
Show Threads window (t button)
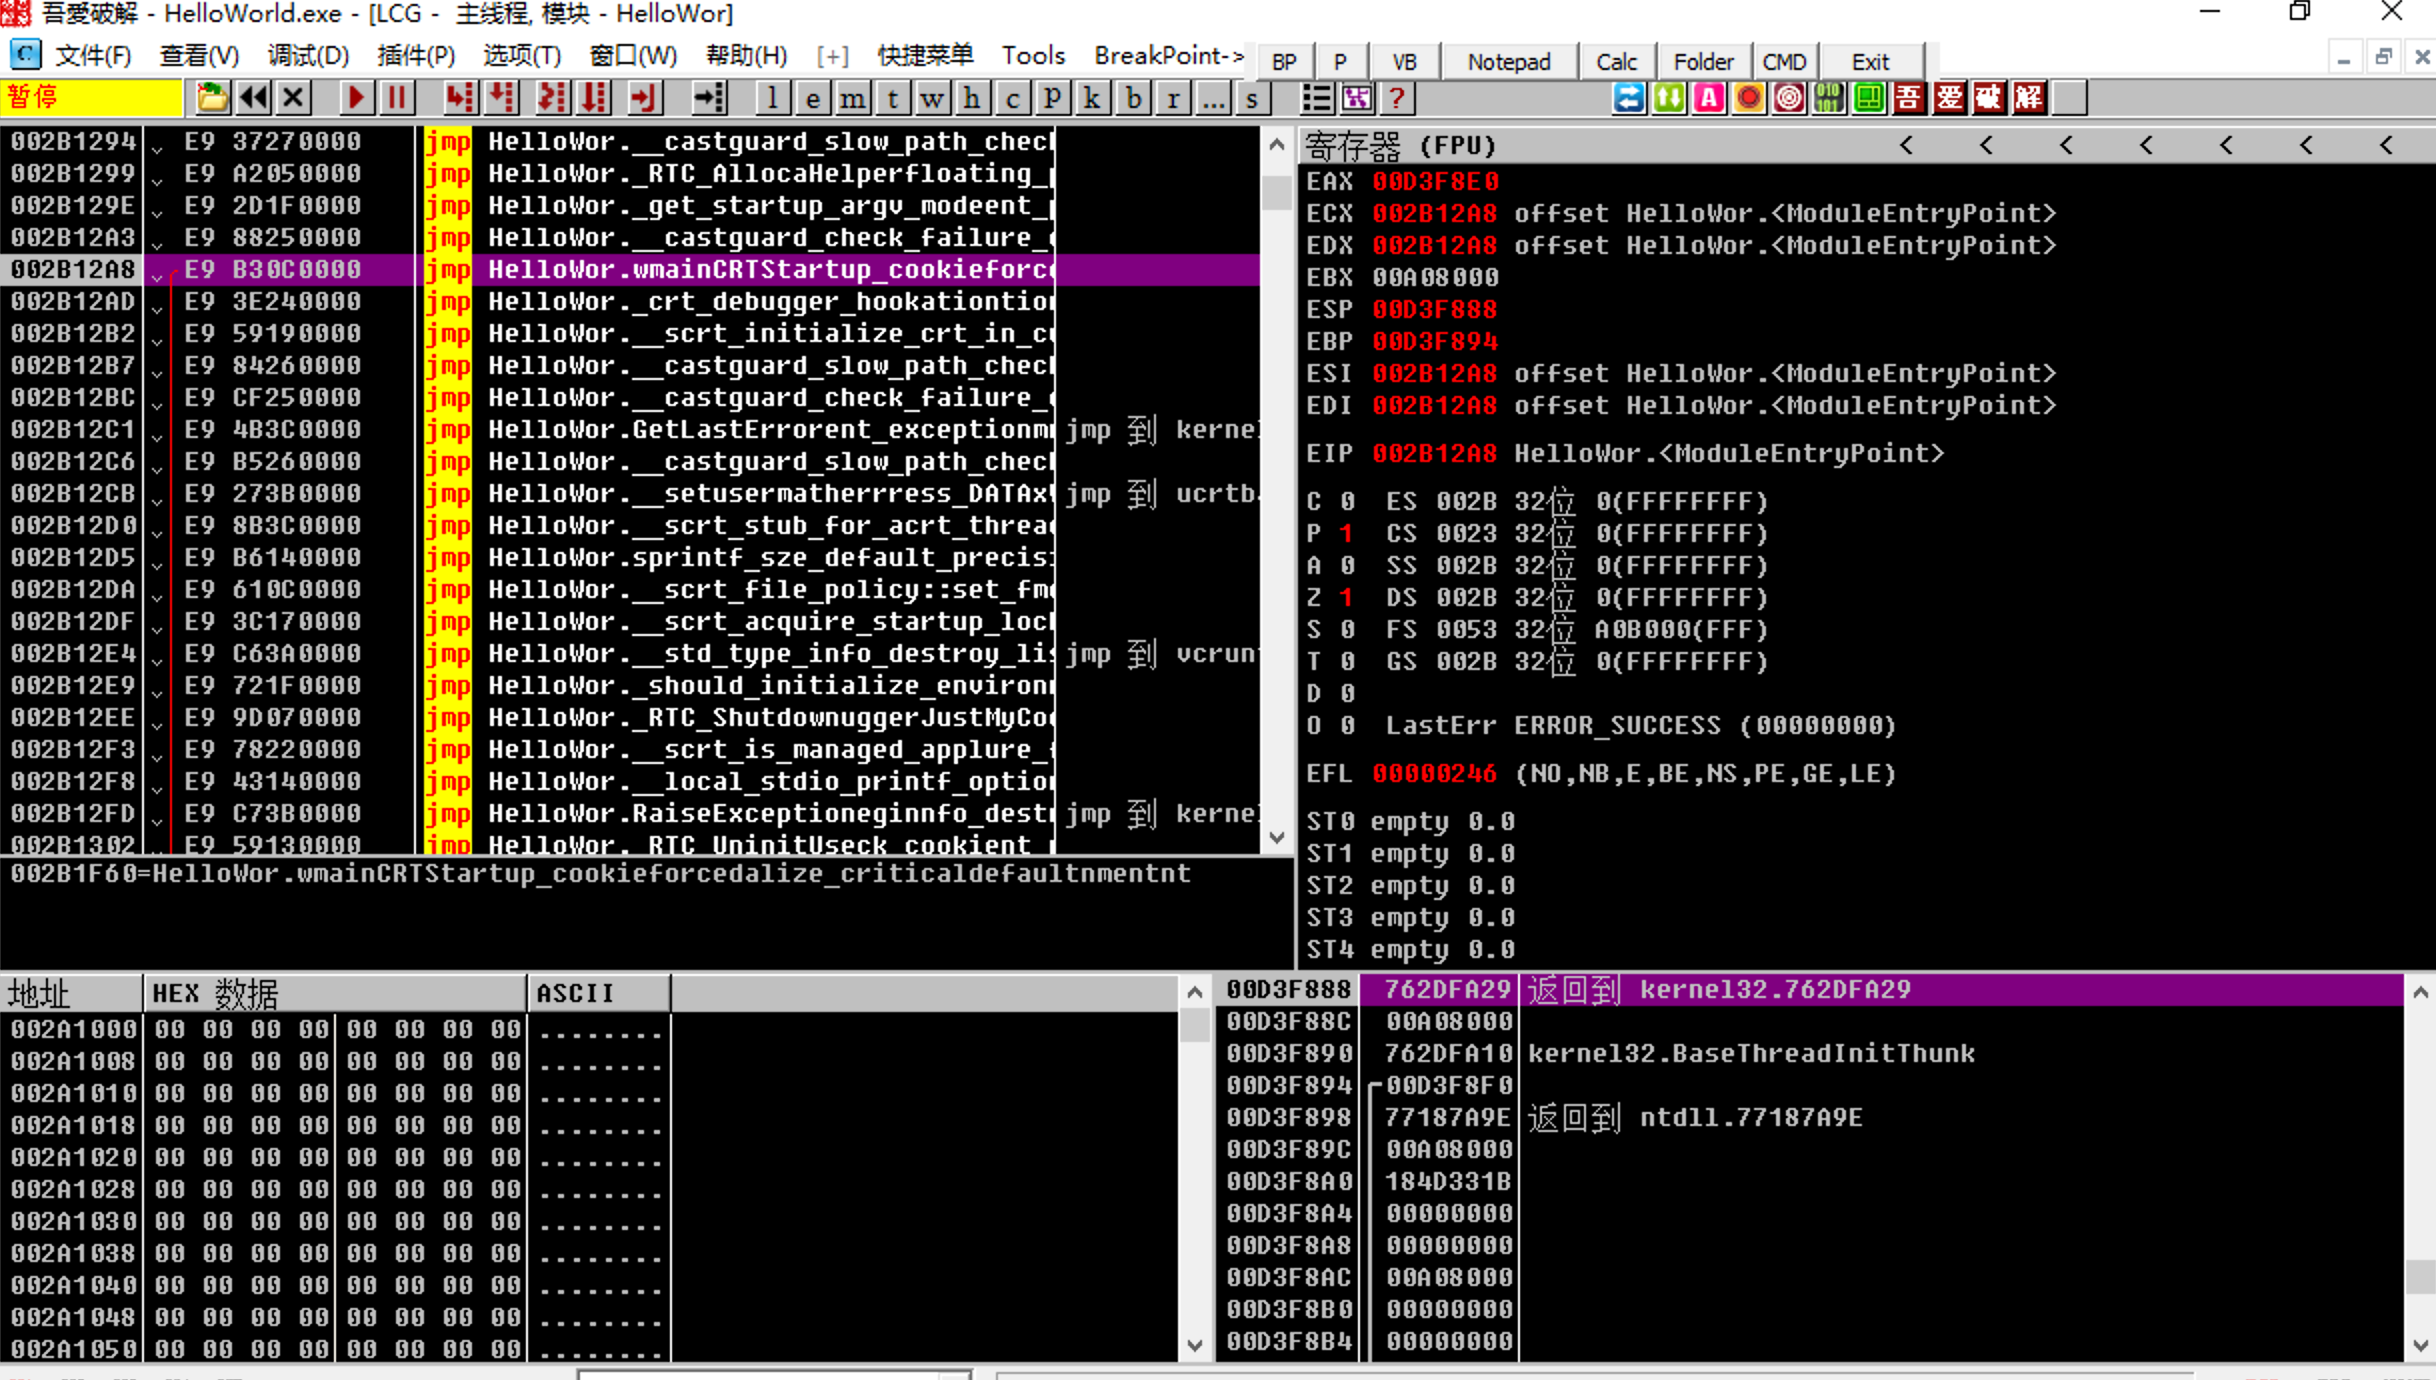point(892,98)
